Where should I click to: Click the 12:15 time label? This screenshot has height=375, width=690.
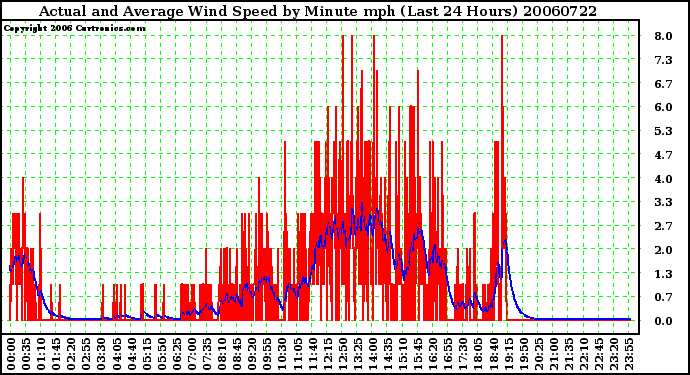(x=327, y=354)
